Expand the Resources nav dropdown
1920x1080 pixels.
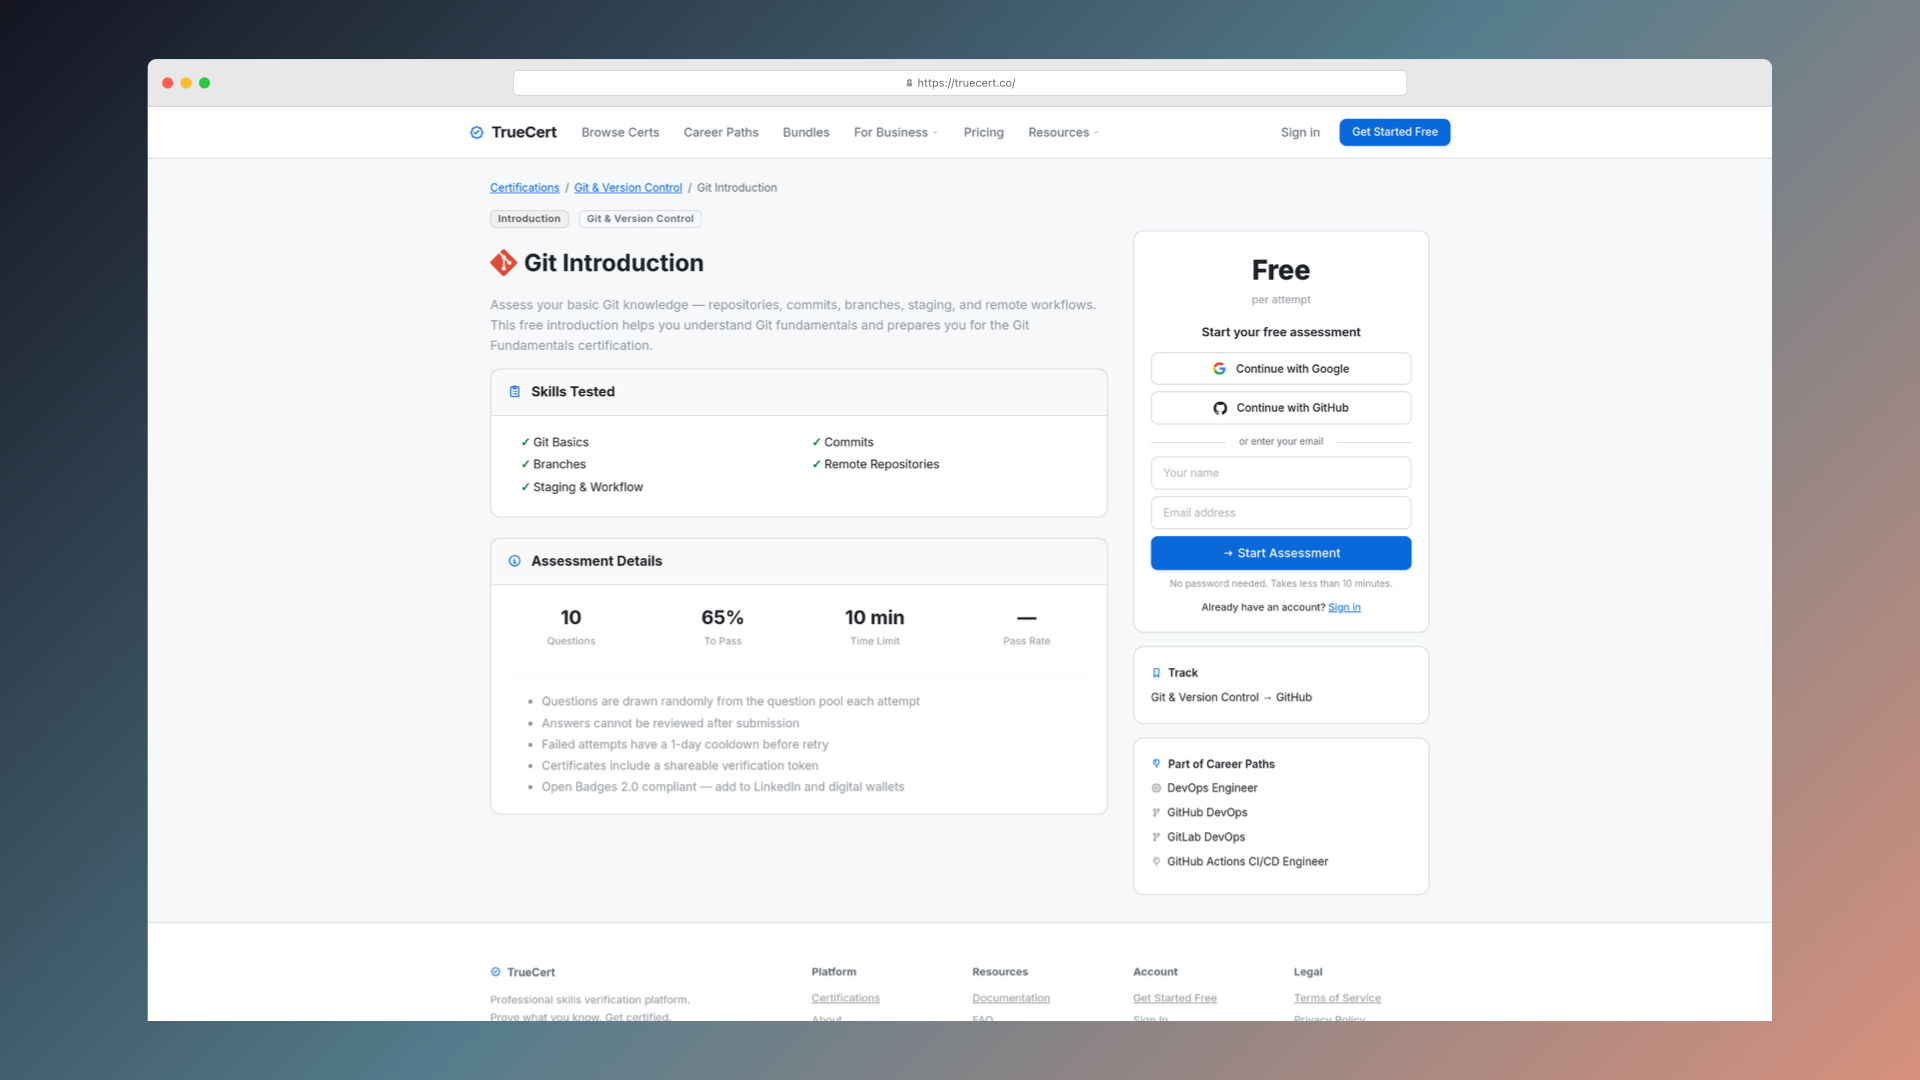(x=1063, y=132)
